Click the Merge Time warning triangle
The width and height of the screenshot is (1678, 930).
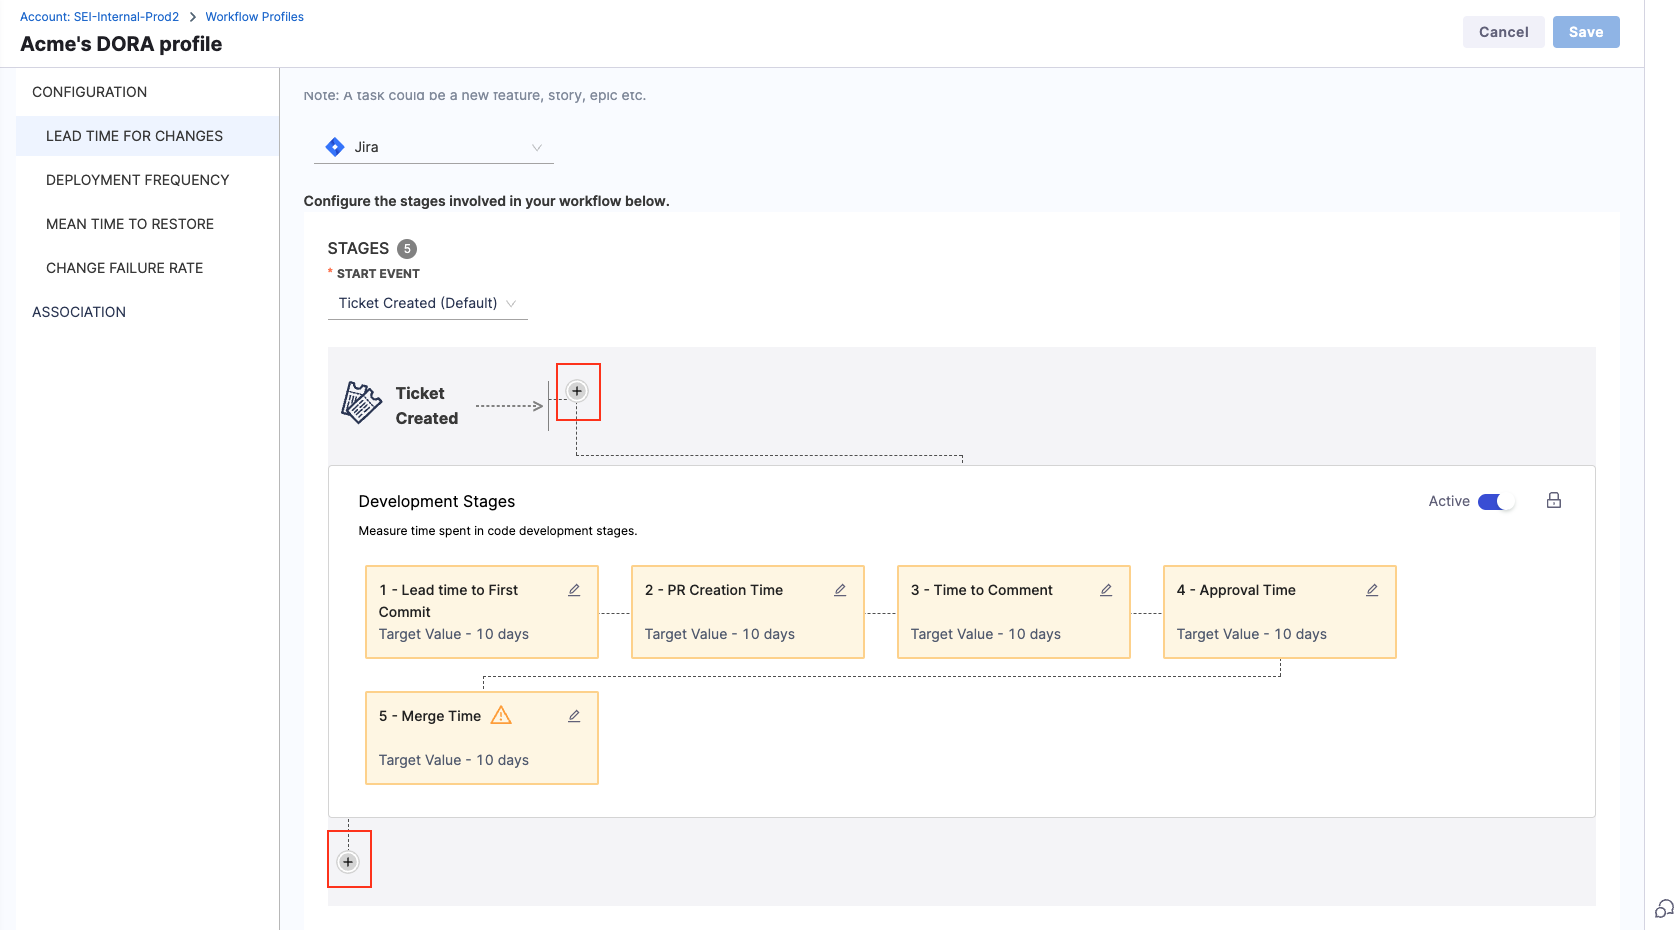(501, 715)
